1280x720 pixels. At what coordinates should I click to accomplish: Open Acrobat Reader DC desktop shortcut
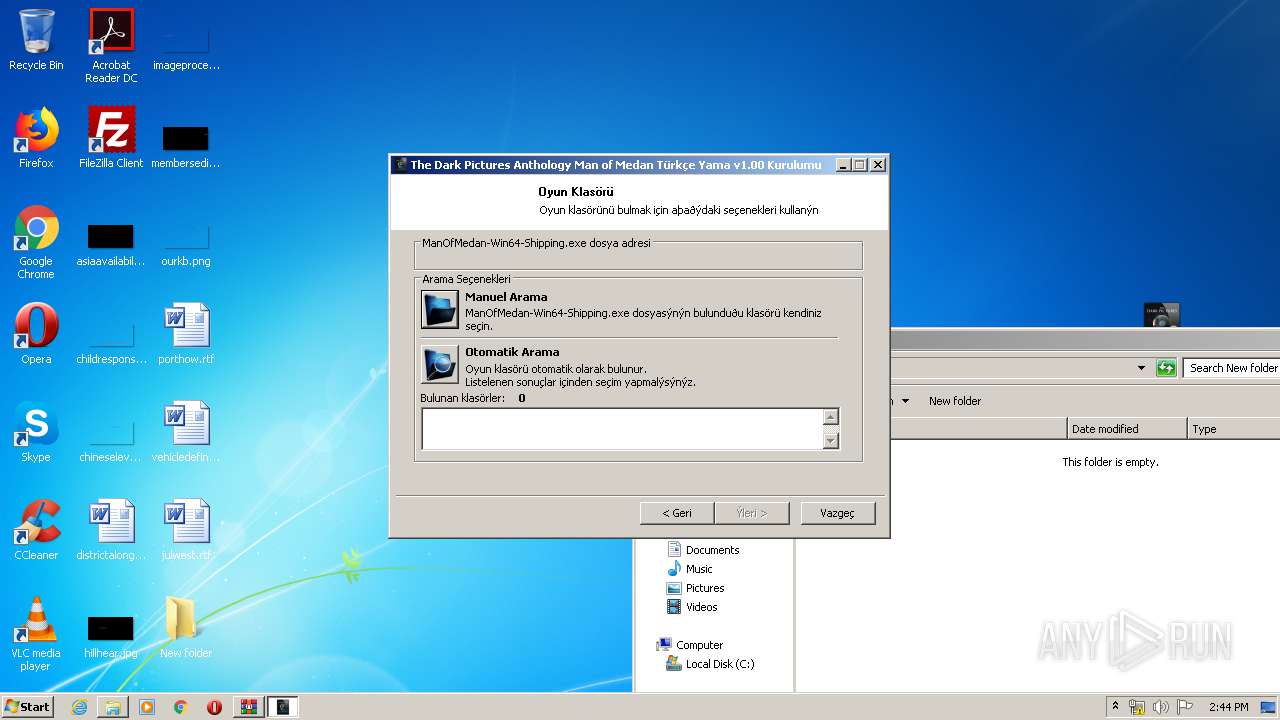point(111,47)
